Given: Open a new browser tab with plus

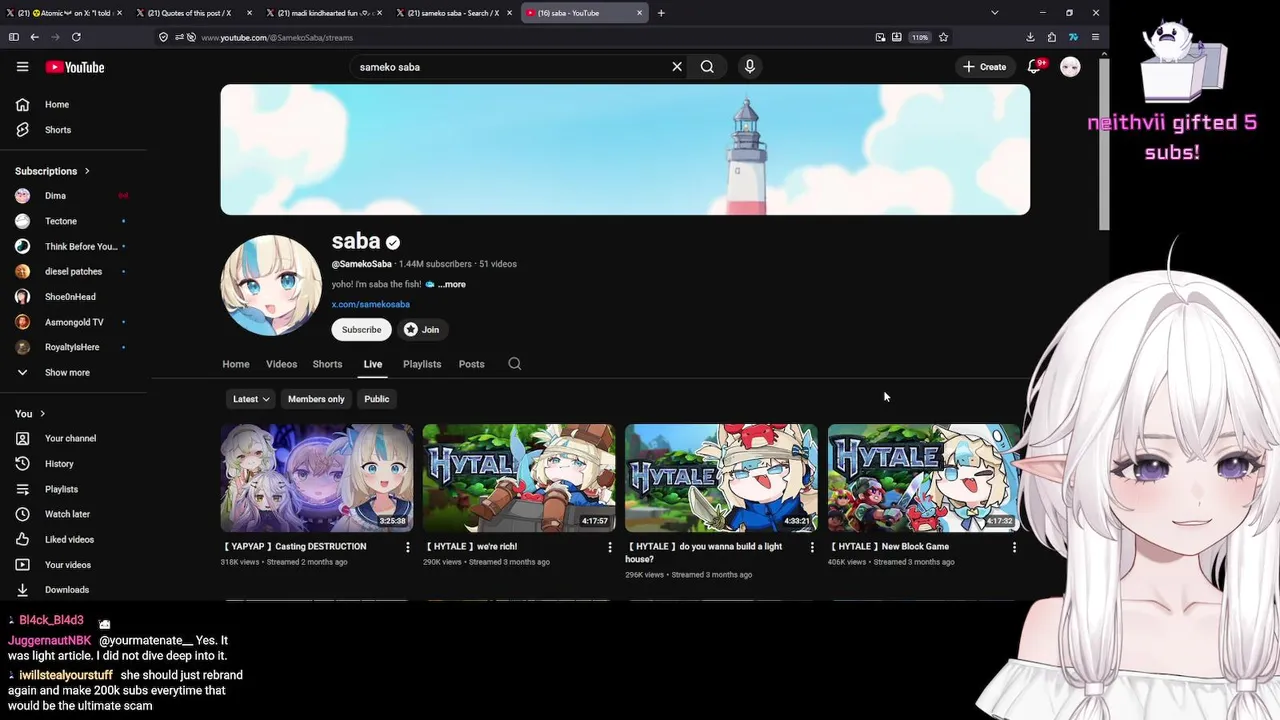Looking at the screenshot, I should [x=661, y=13].
